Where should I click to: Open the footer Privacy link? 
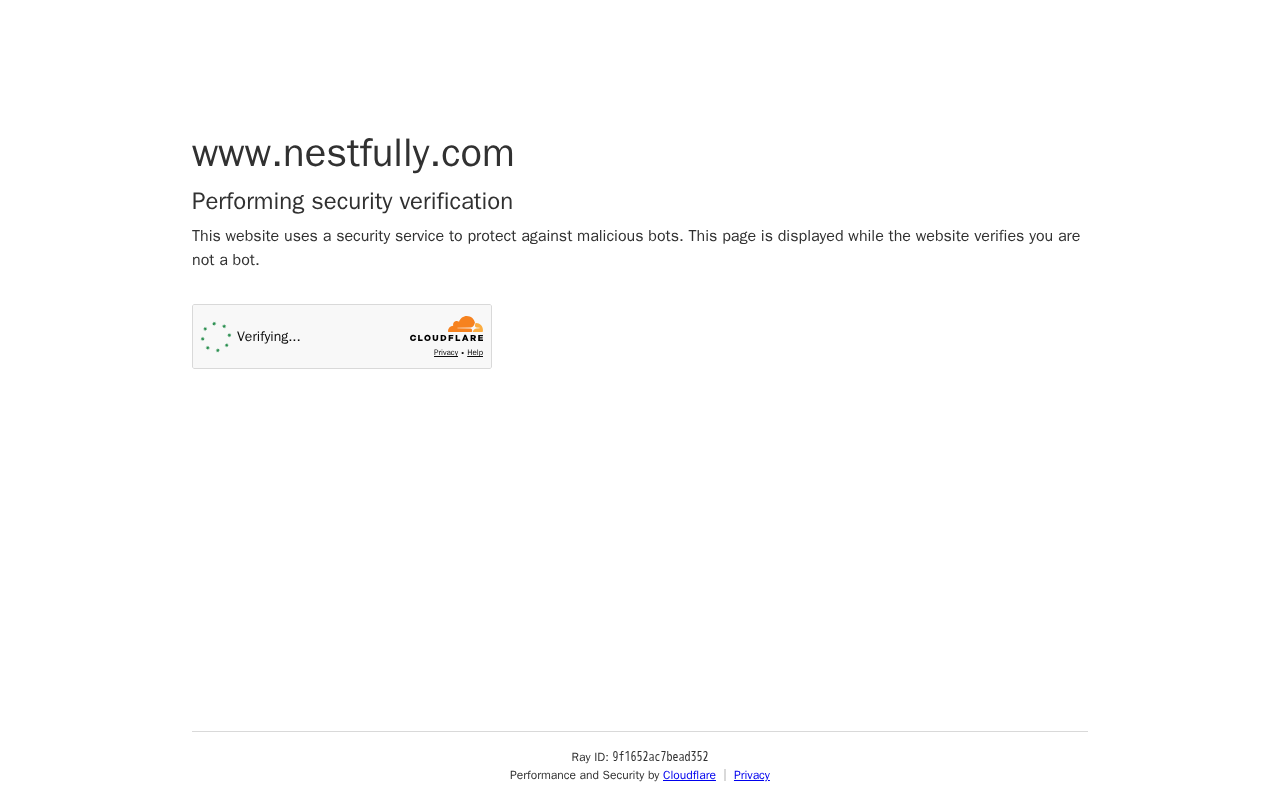[752, 775]
